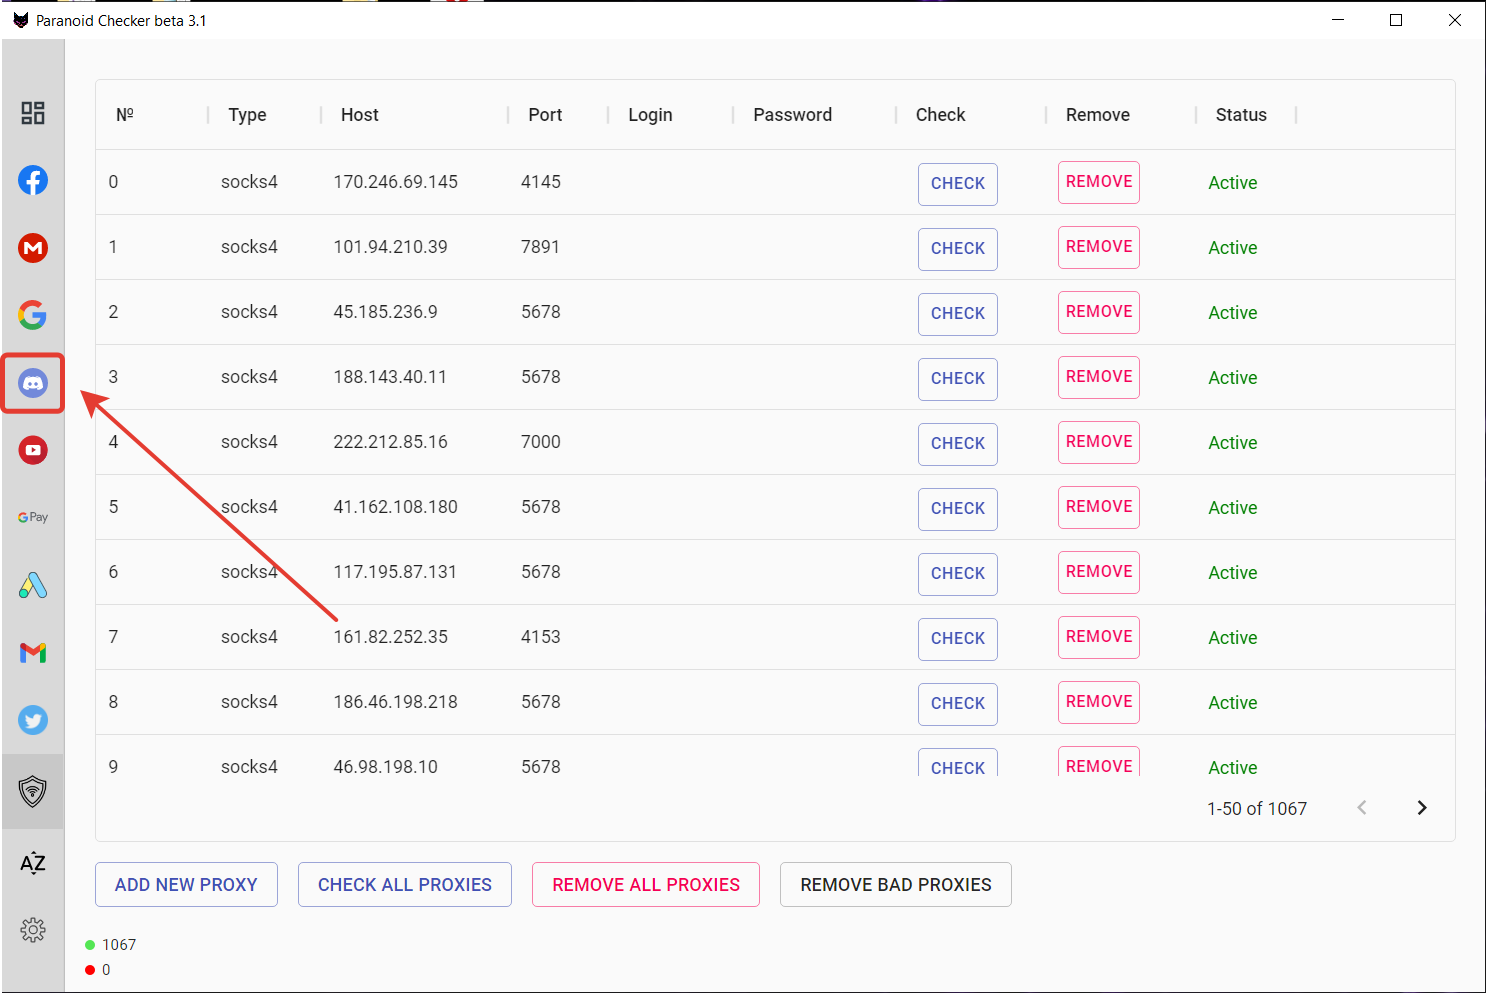Remove proxy 117.195.87.131
This screenshot has height=993, width=1486.
[1099, 572]
